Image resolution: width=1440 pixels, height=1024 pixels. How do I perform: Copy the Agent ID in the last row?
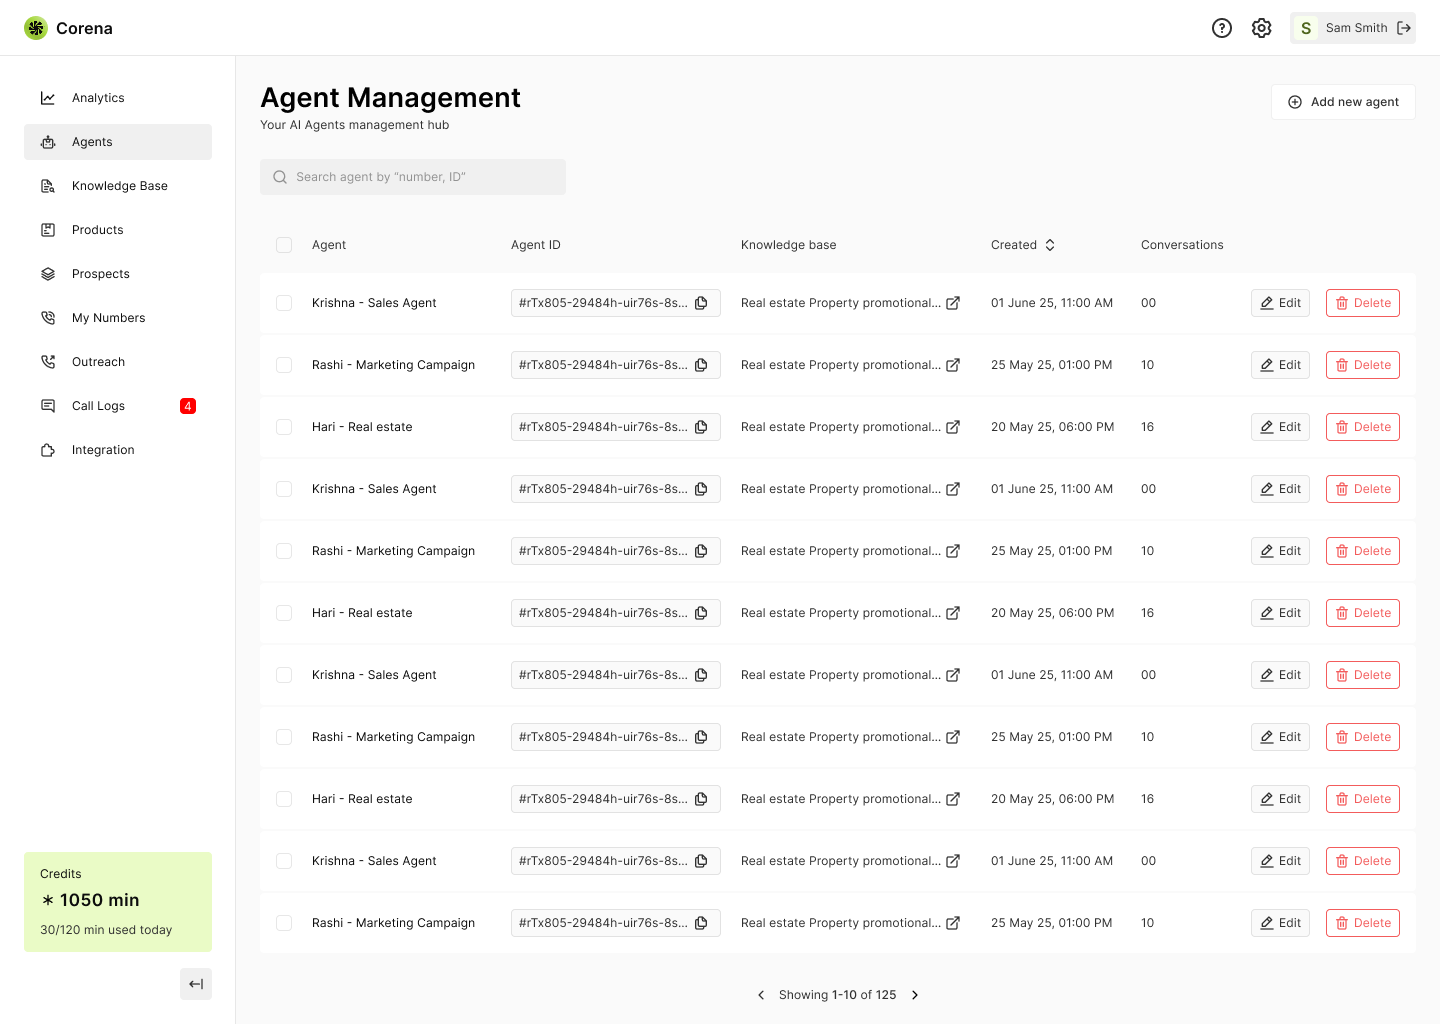click(701, 923)
